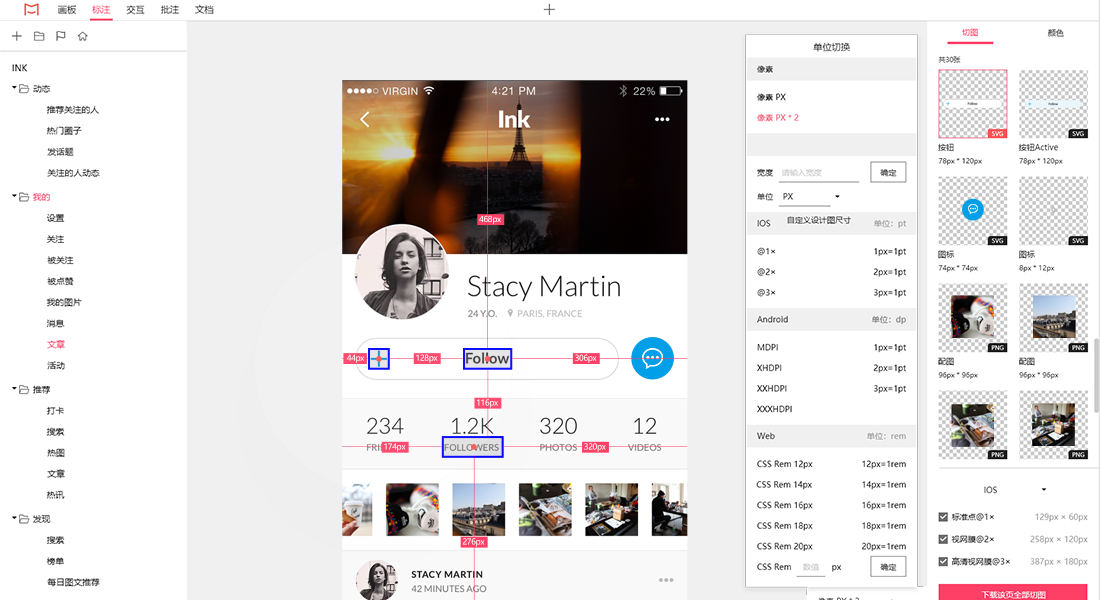The image size is (1100, 600).
Task: Toggle the 标准点@1× checkbox
Action: (x=943, y=516)
